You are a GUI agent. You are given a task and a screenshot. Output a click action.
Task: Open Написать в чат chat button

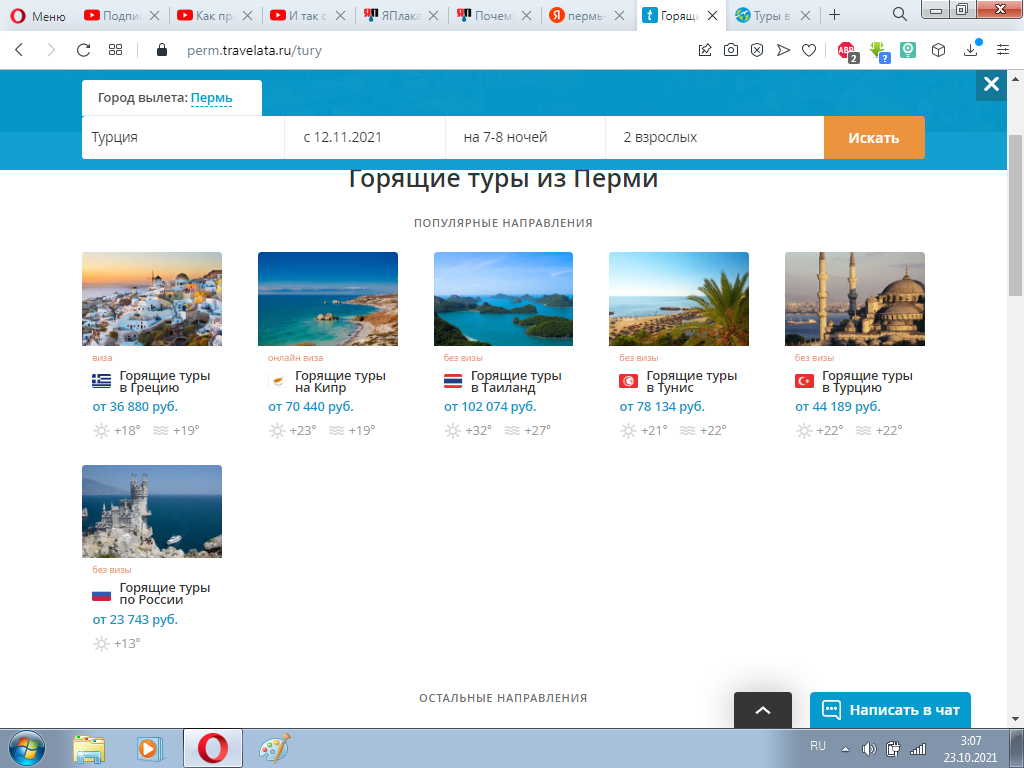[x=890, y=710]
